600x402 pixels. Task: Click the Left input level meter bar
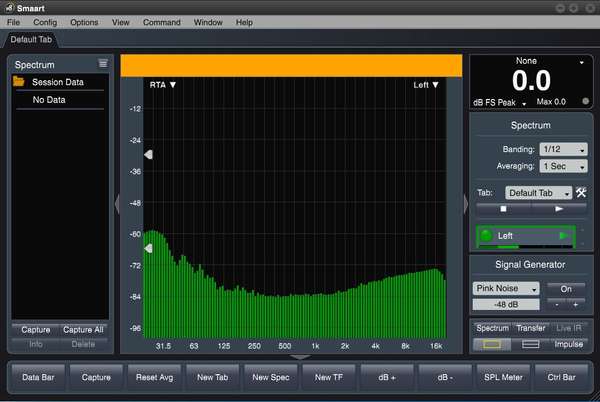526,247
